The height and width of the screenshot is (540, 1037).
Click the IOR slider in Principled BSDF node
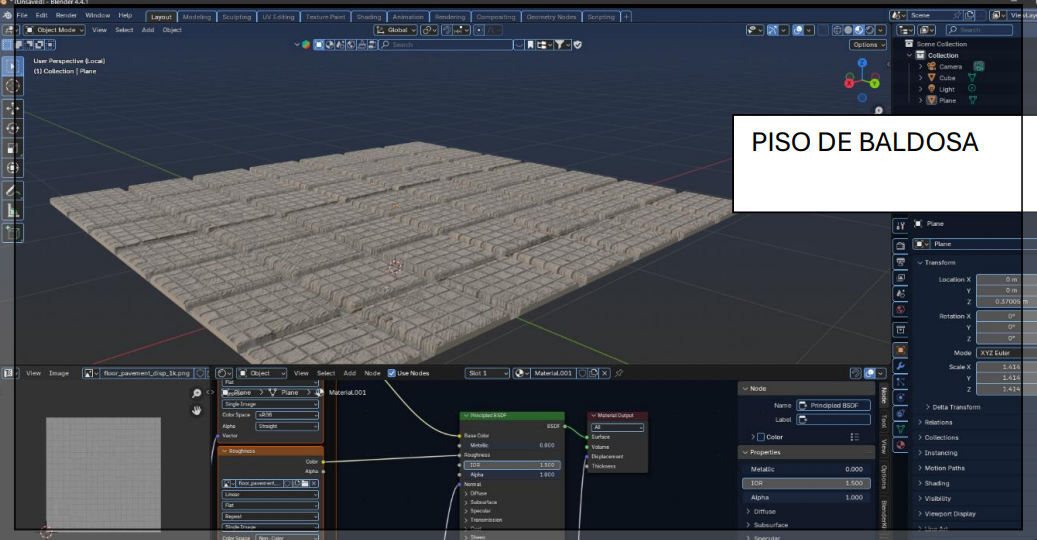coord(511,465)
